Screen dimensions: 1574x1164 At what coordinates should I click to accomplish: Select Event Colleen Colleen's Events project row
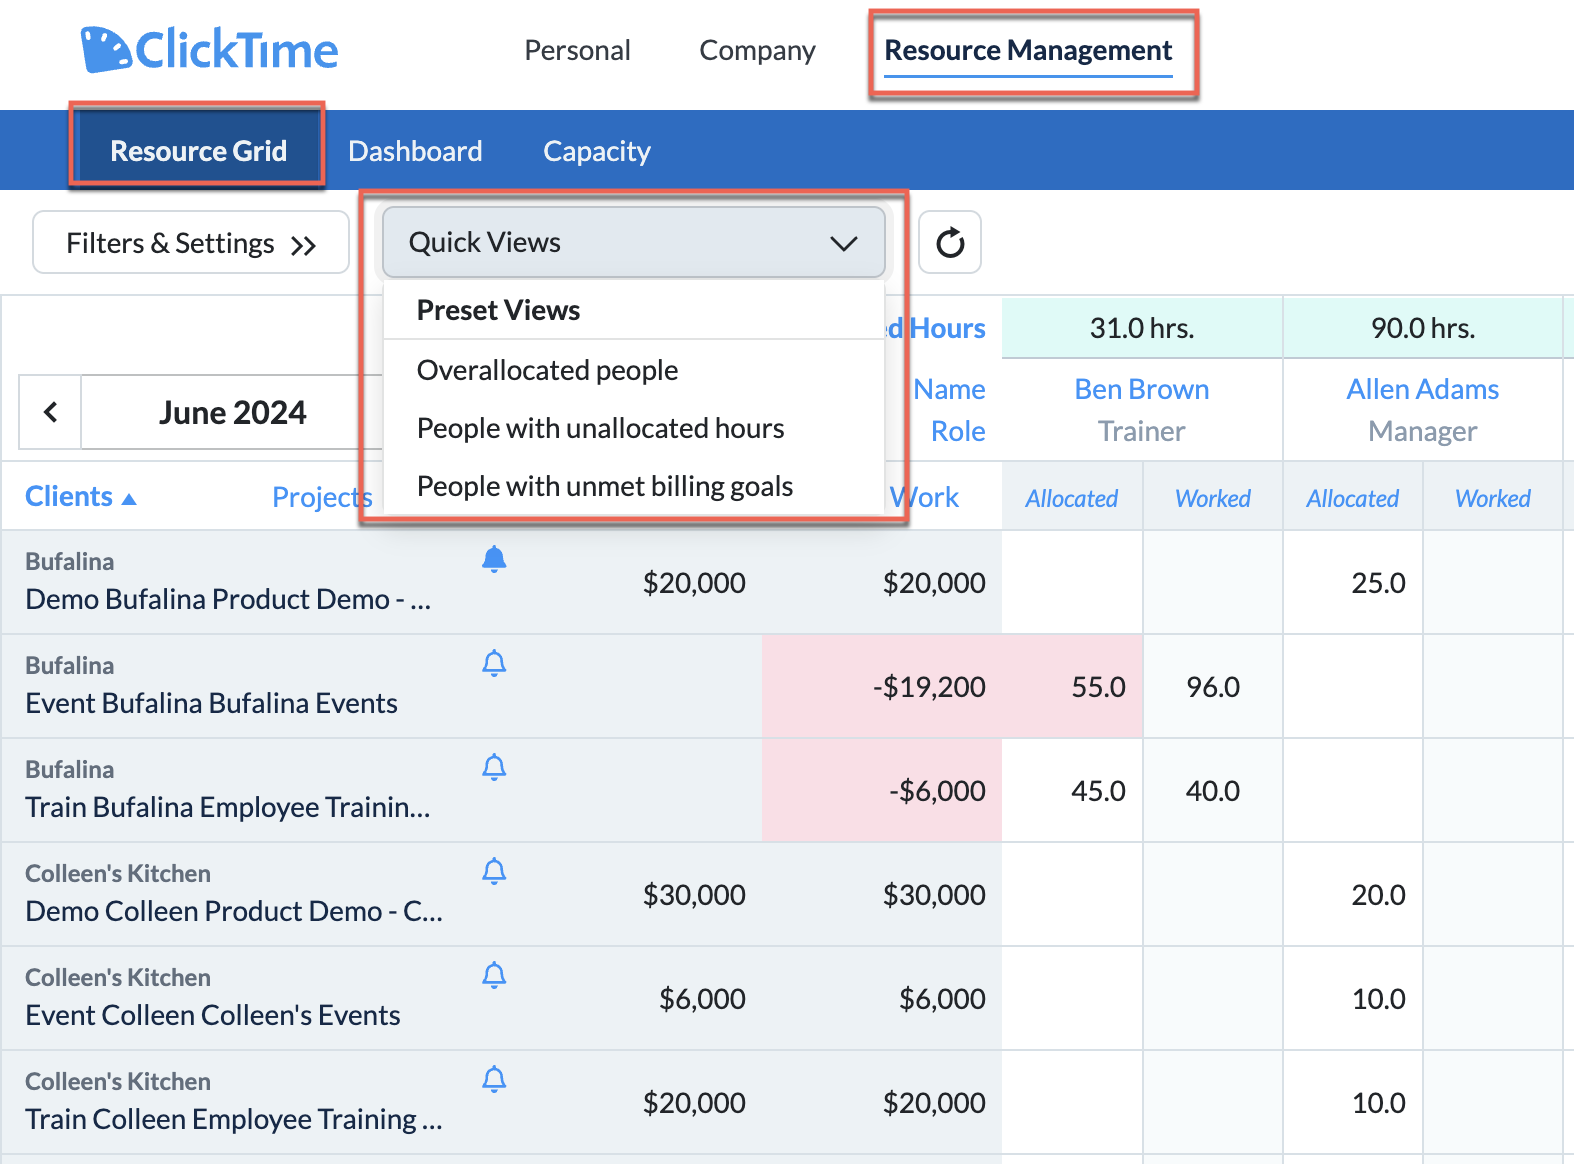pos(212,1015)
